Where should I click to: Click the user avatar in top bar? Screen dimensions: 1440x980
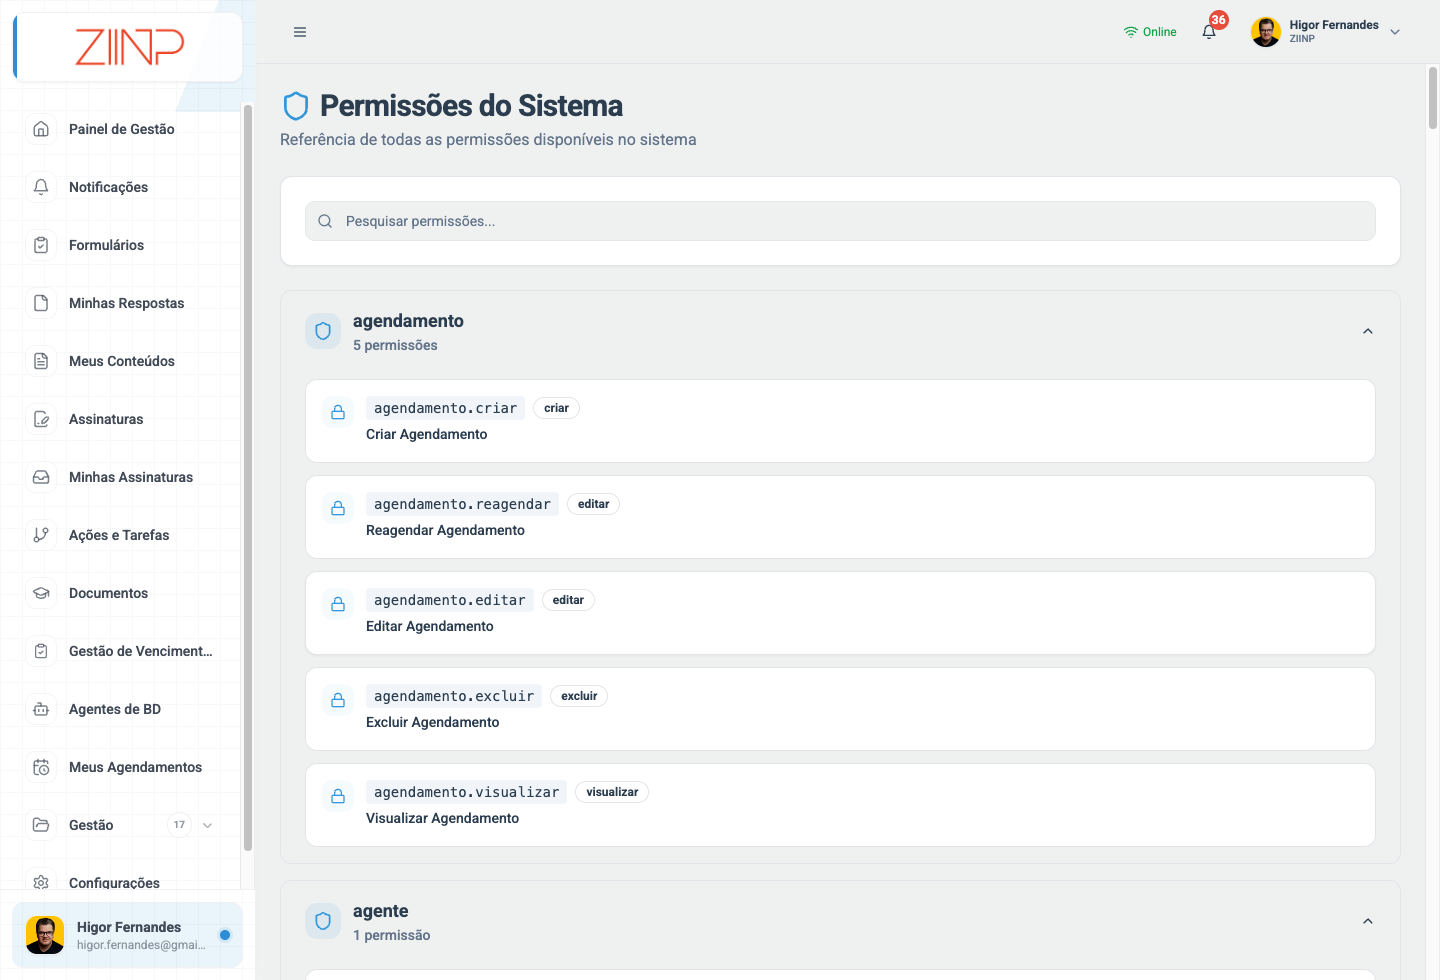pos(1266,32)
